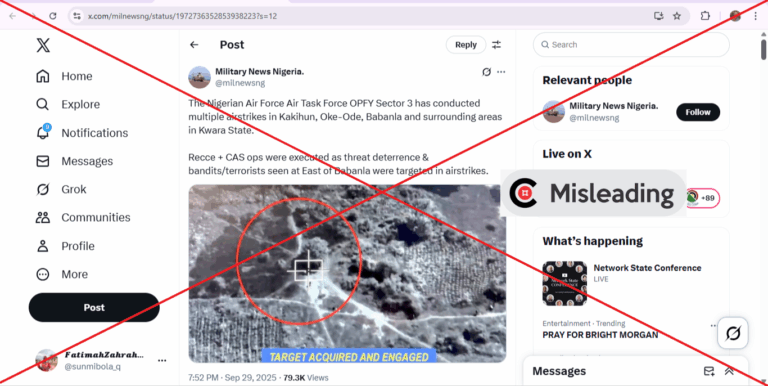Click the X logo icon

[x=43, y=45]
